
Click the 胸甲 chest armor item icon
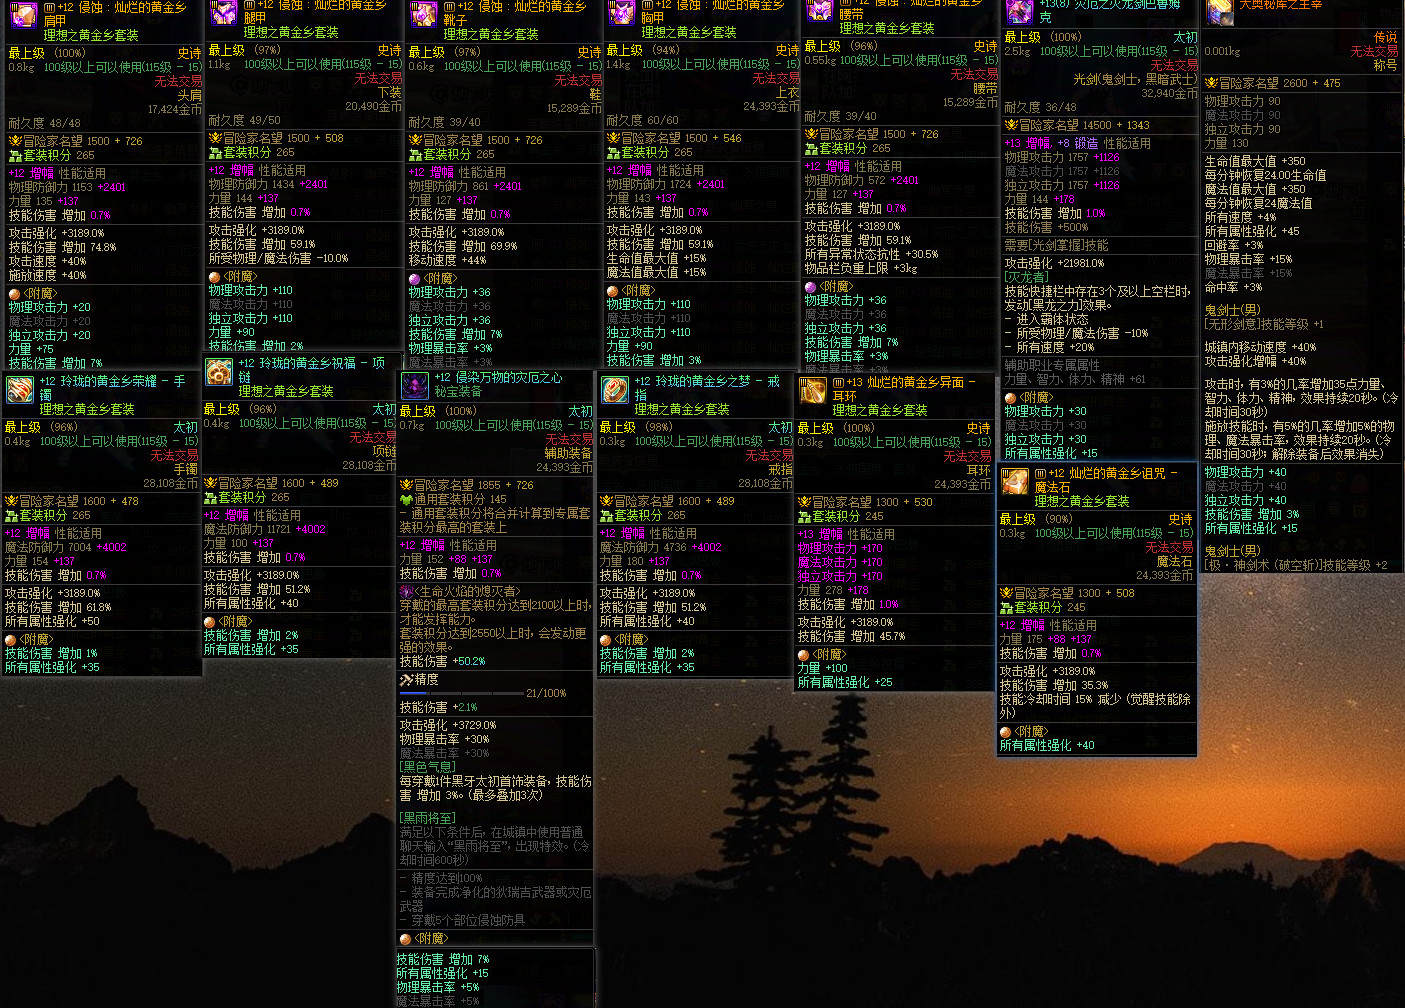621,13
